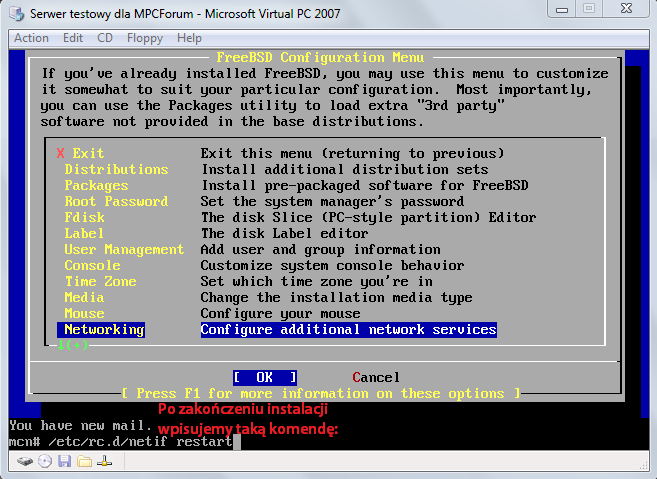Minimize the Virtual PC window
Viewport: 657px width, 479px height.
click(562, 9)
